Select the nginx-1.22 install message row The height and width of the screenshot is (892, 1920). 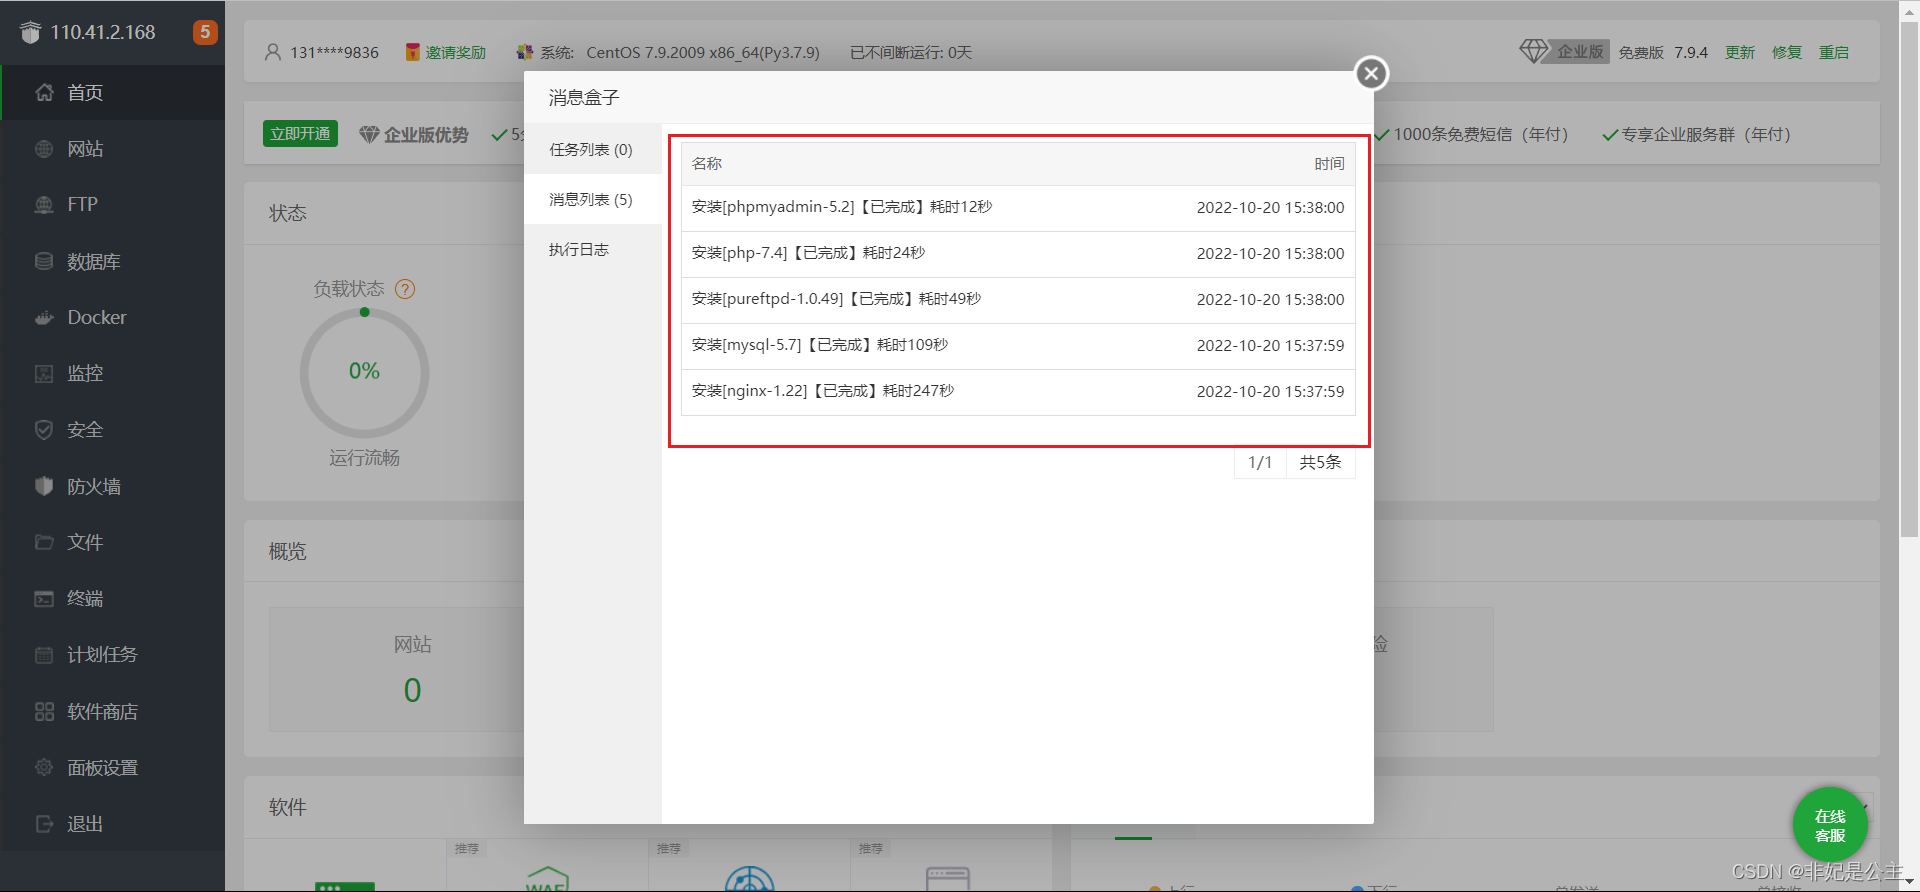click(x=1018, y=392)
